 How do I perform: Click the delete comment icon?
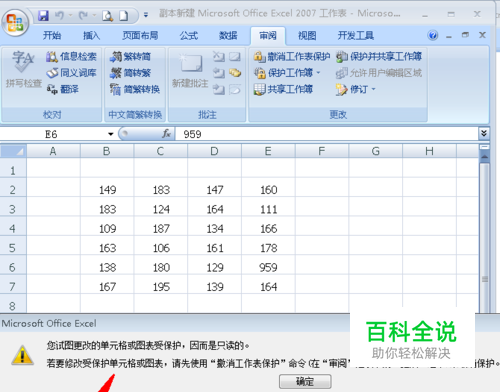(x=219, y=57)
